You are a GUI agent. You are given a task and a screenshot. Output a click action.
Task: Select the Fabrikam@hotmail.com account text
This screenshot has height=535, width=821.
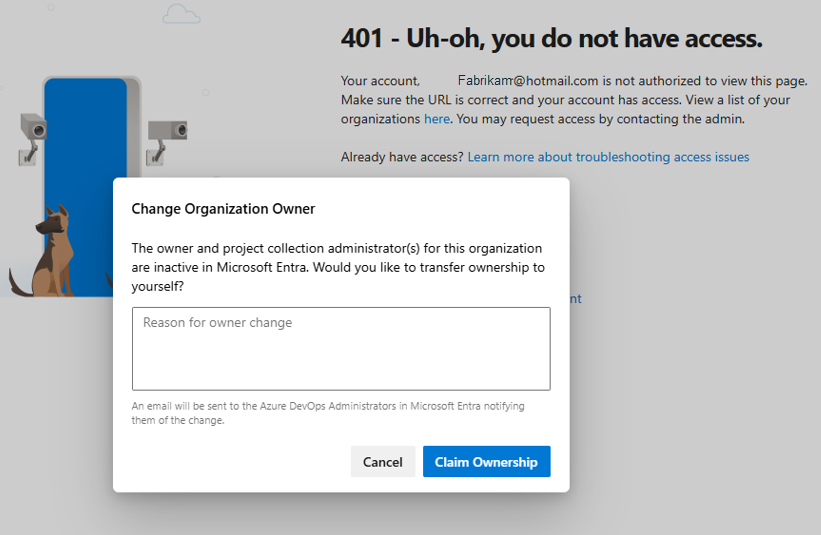tap(528, 81)
